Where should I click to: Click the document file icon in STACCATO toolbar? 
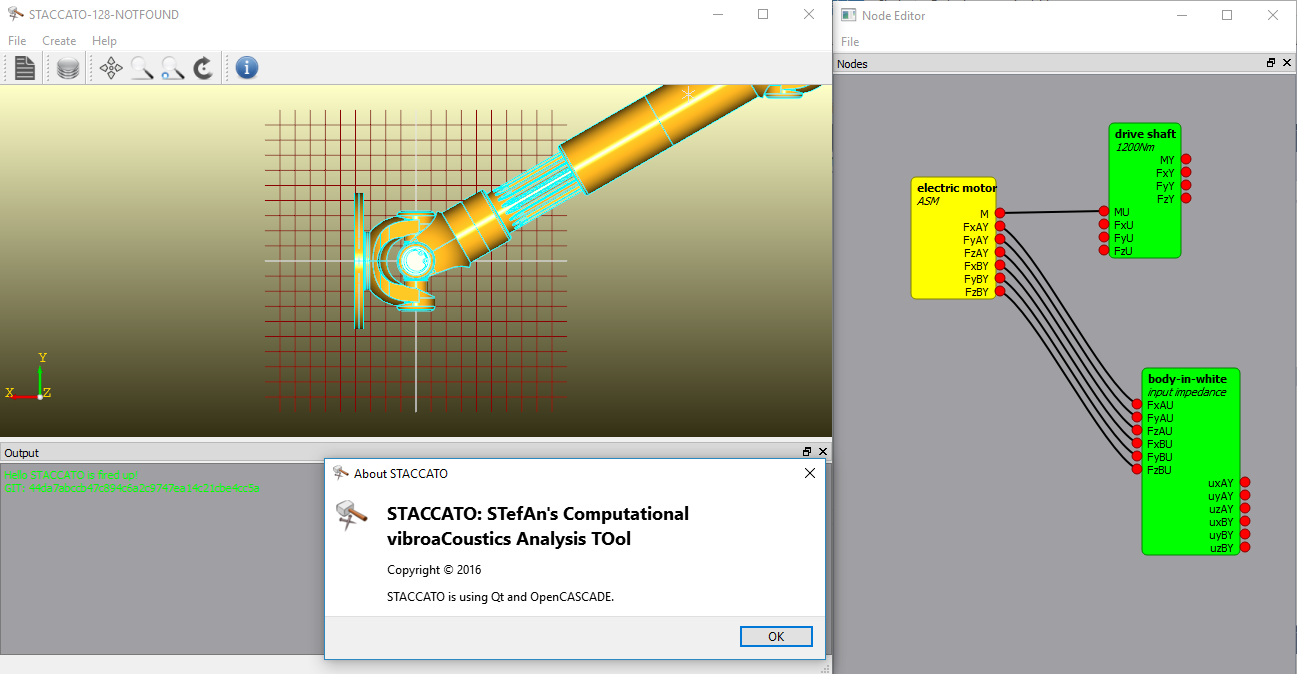point(25,68)
